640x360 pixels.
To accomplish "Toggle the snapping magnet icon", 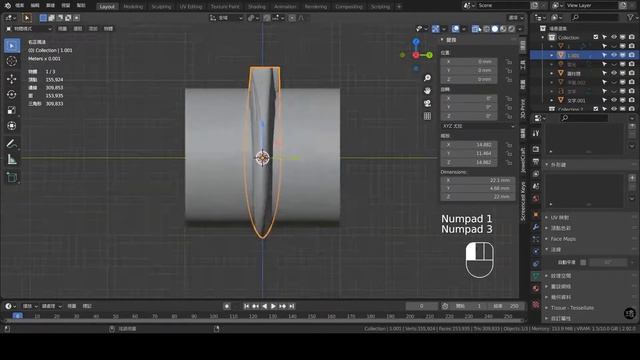I will click(x=267, y=18).
